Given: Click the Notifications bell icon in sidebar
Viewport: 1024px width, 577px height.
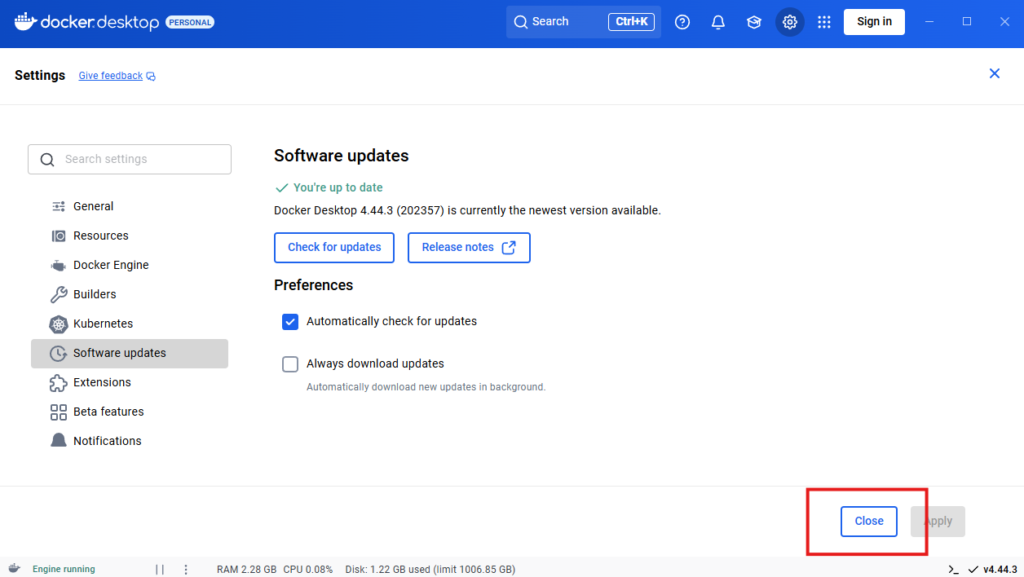Looking at the screenshot, I should [x=58, y=441].
